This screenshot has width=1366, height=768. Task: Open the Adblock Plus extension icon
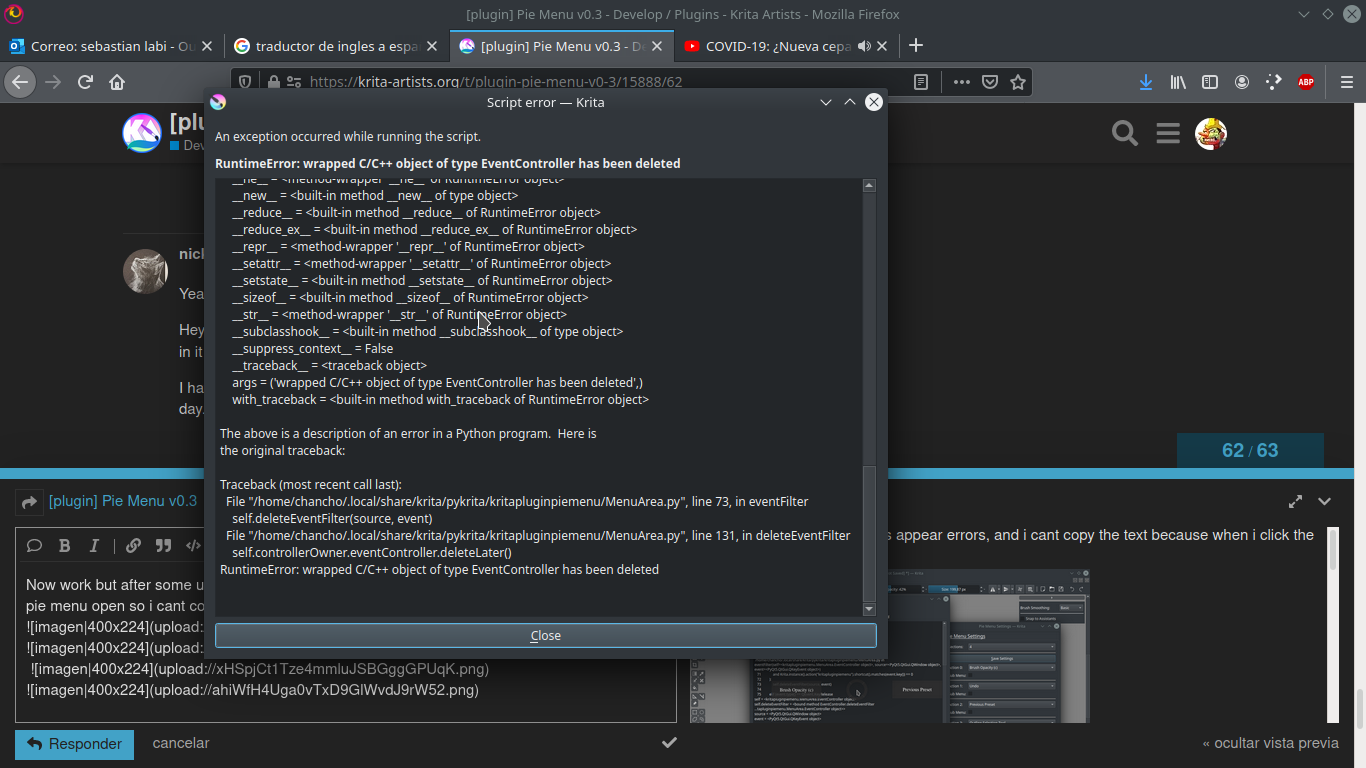click(1305, 82)
